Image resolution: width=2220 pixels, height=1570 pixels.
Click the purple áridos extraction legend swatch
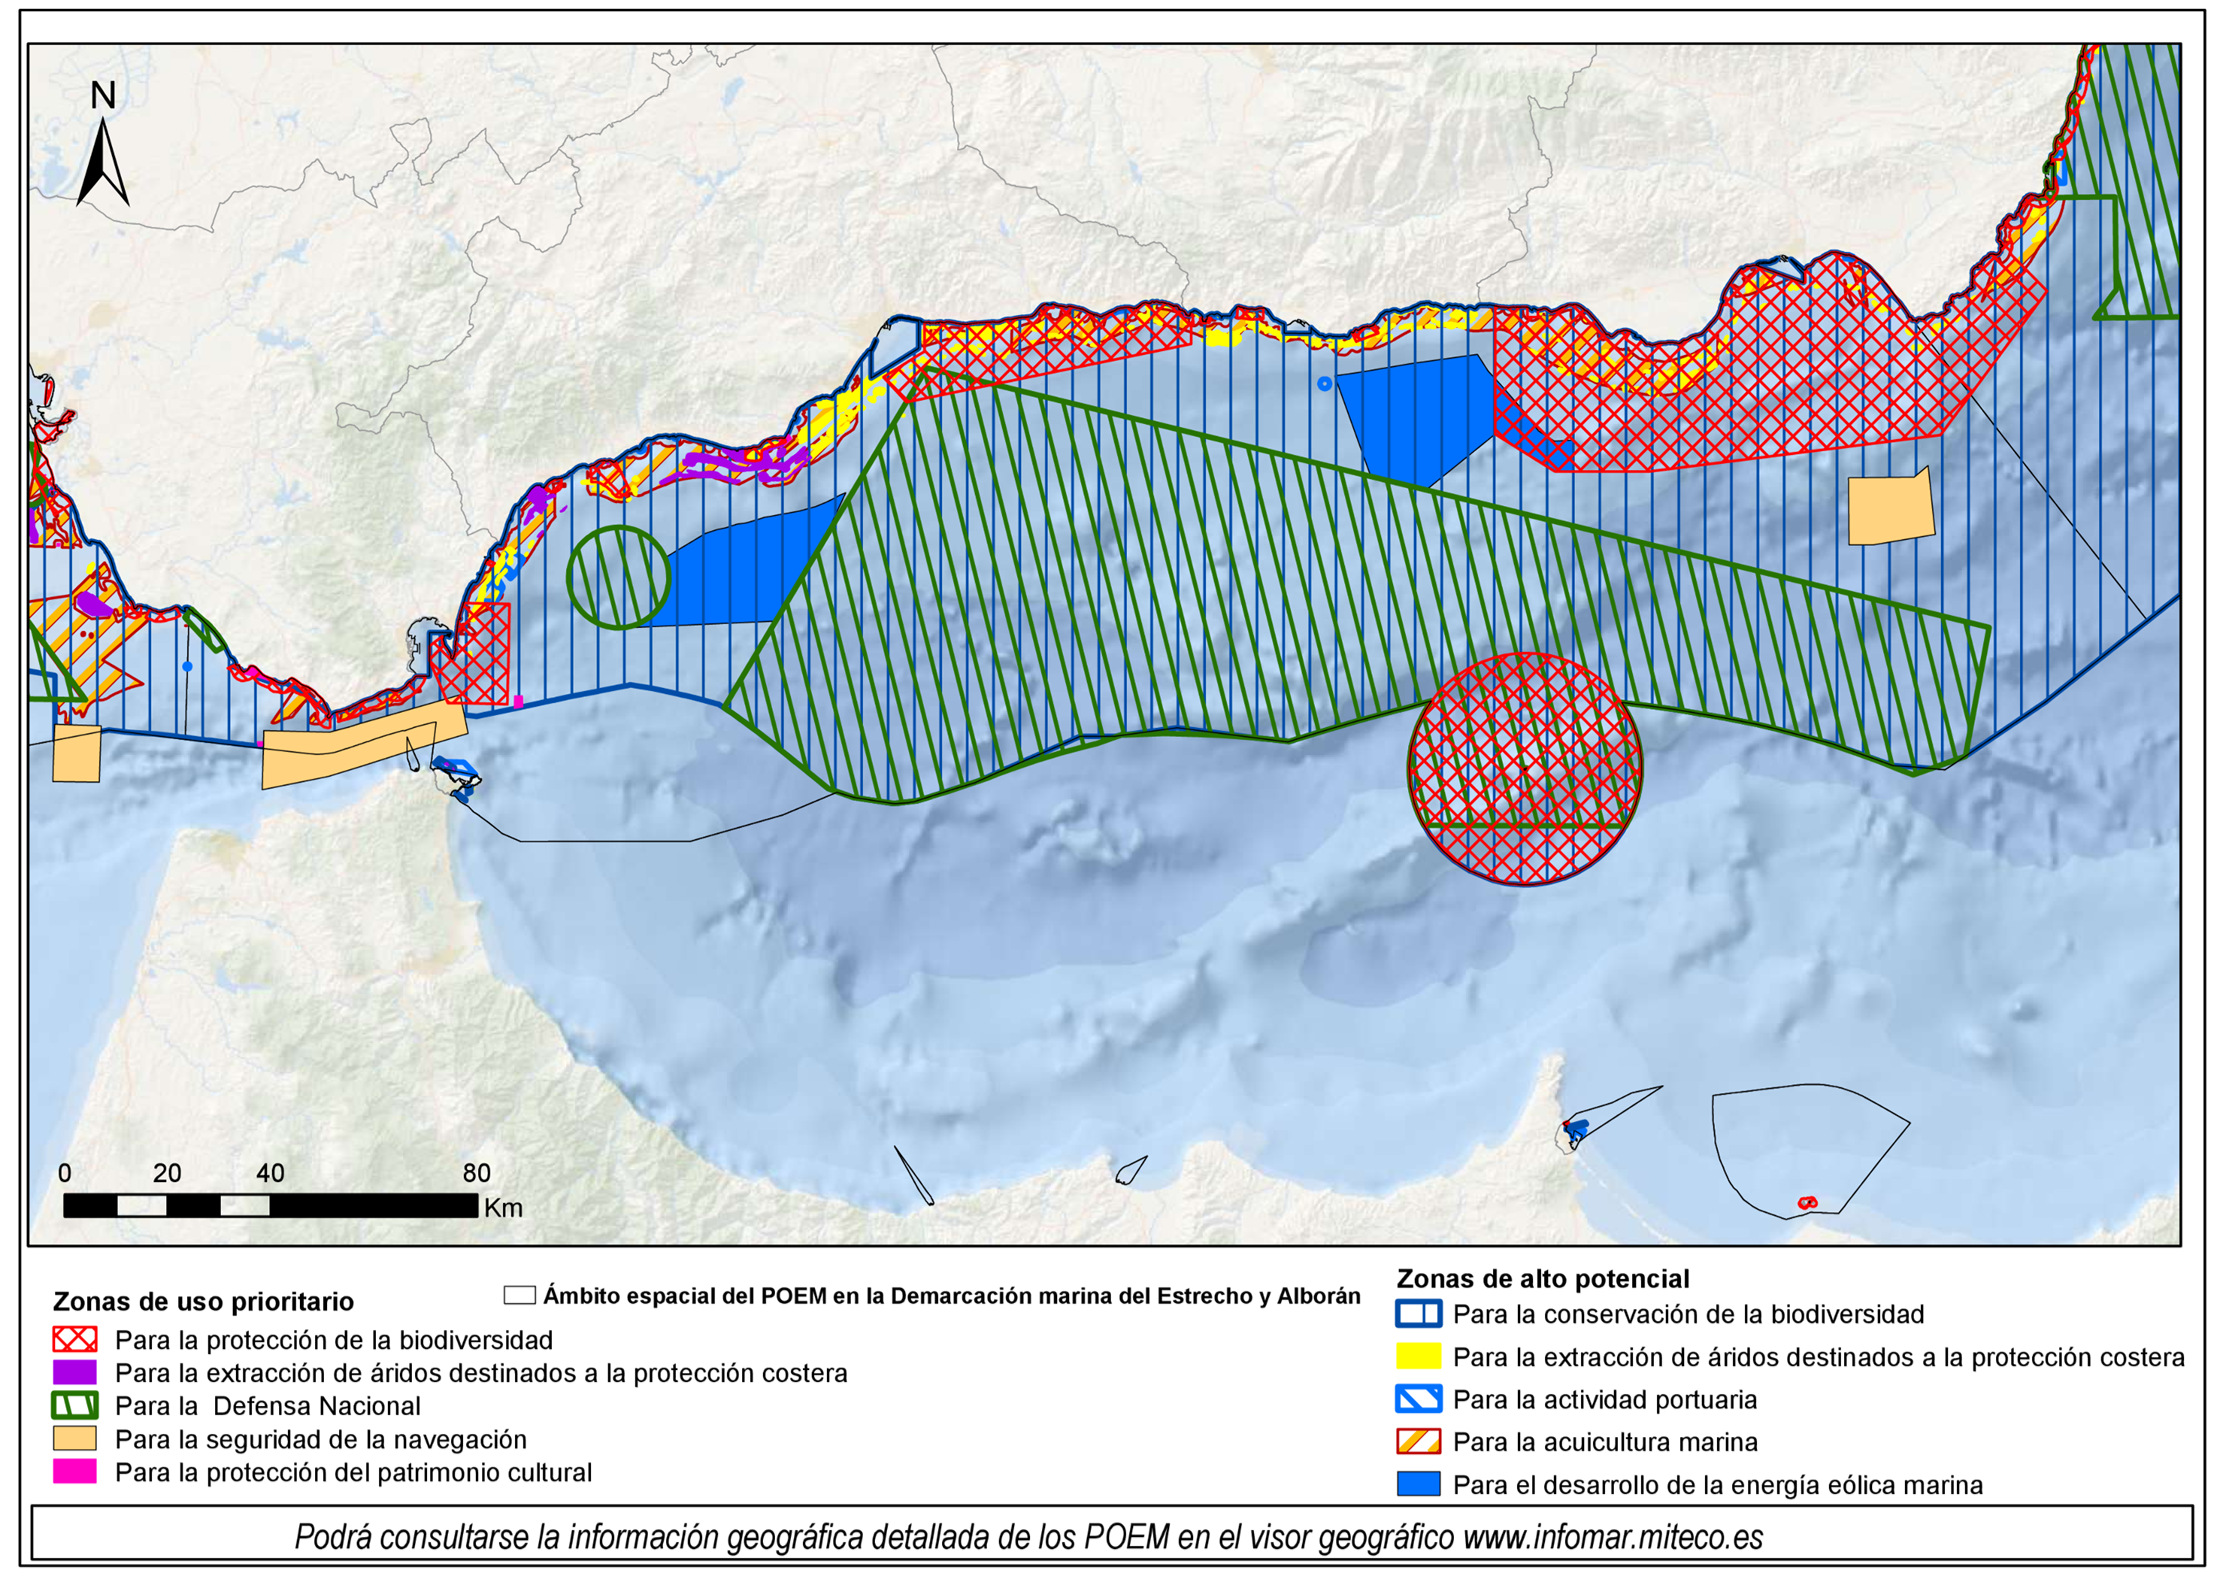[75, 1372]
